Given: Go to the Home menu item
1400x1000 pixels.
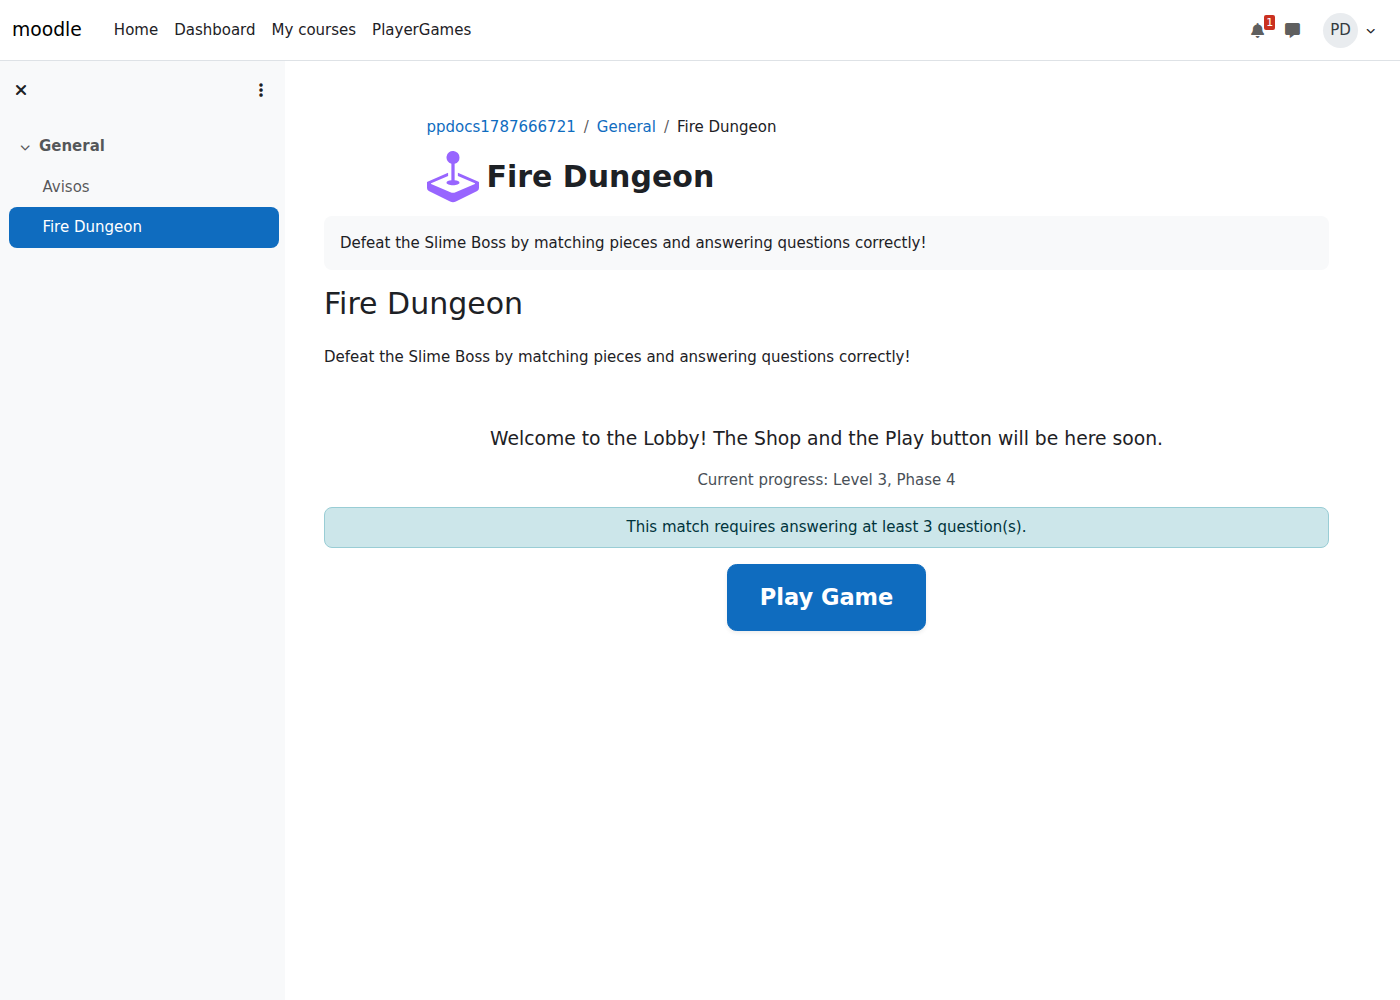Looking at the screenshot, I should coord(136,30).
